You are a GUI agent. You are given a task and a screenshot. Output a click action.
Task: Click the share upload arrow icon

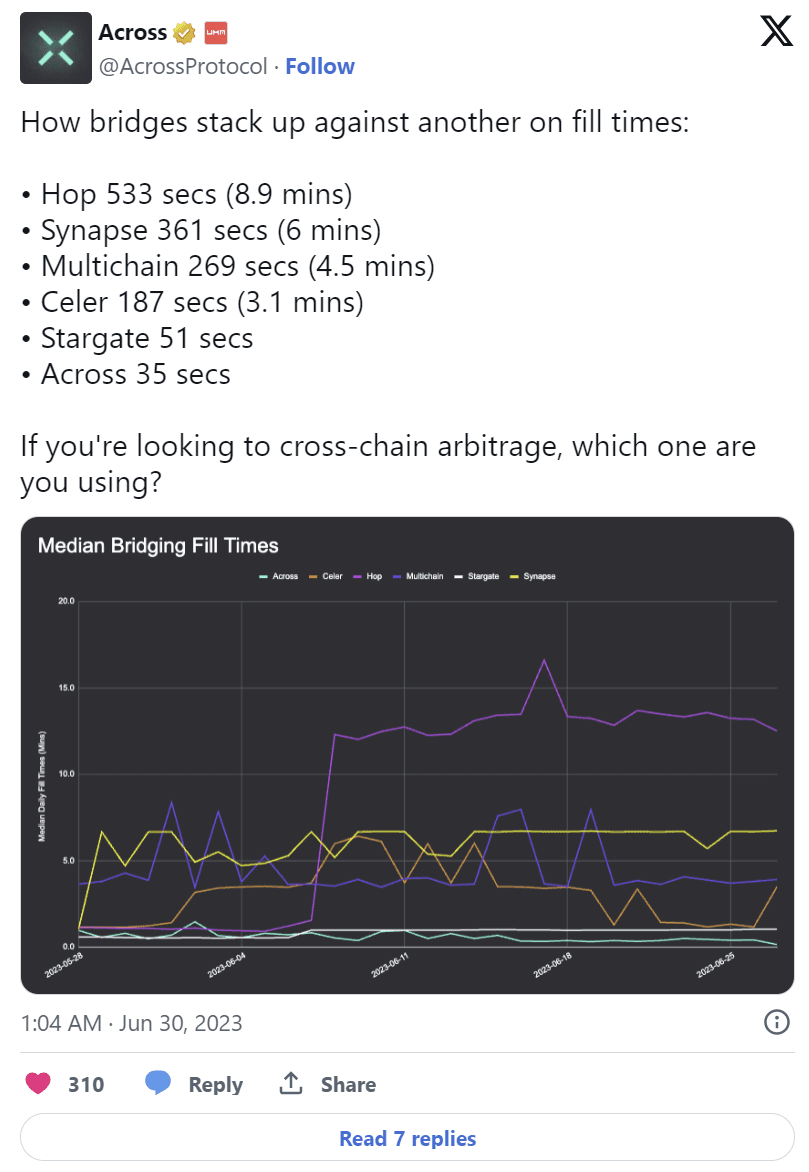coord(291,1084)
